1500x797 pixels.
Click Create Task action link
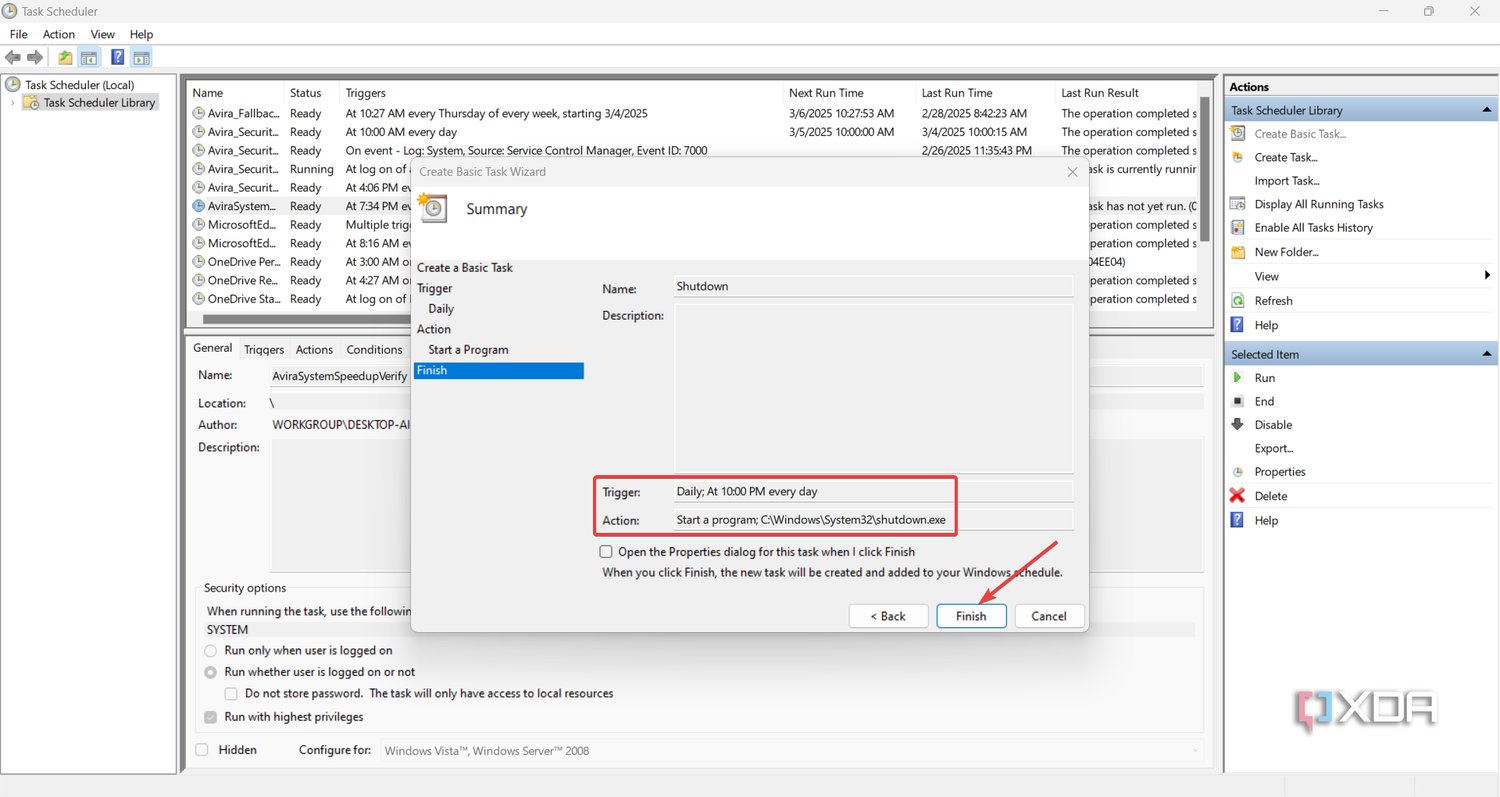[x=1286, y=157]
